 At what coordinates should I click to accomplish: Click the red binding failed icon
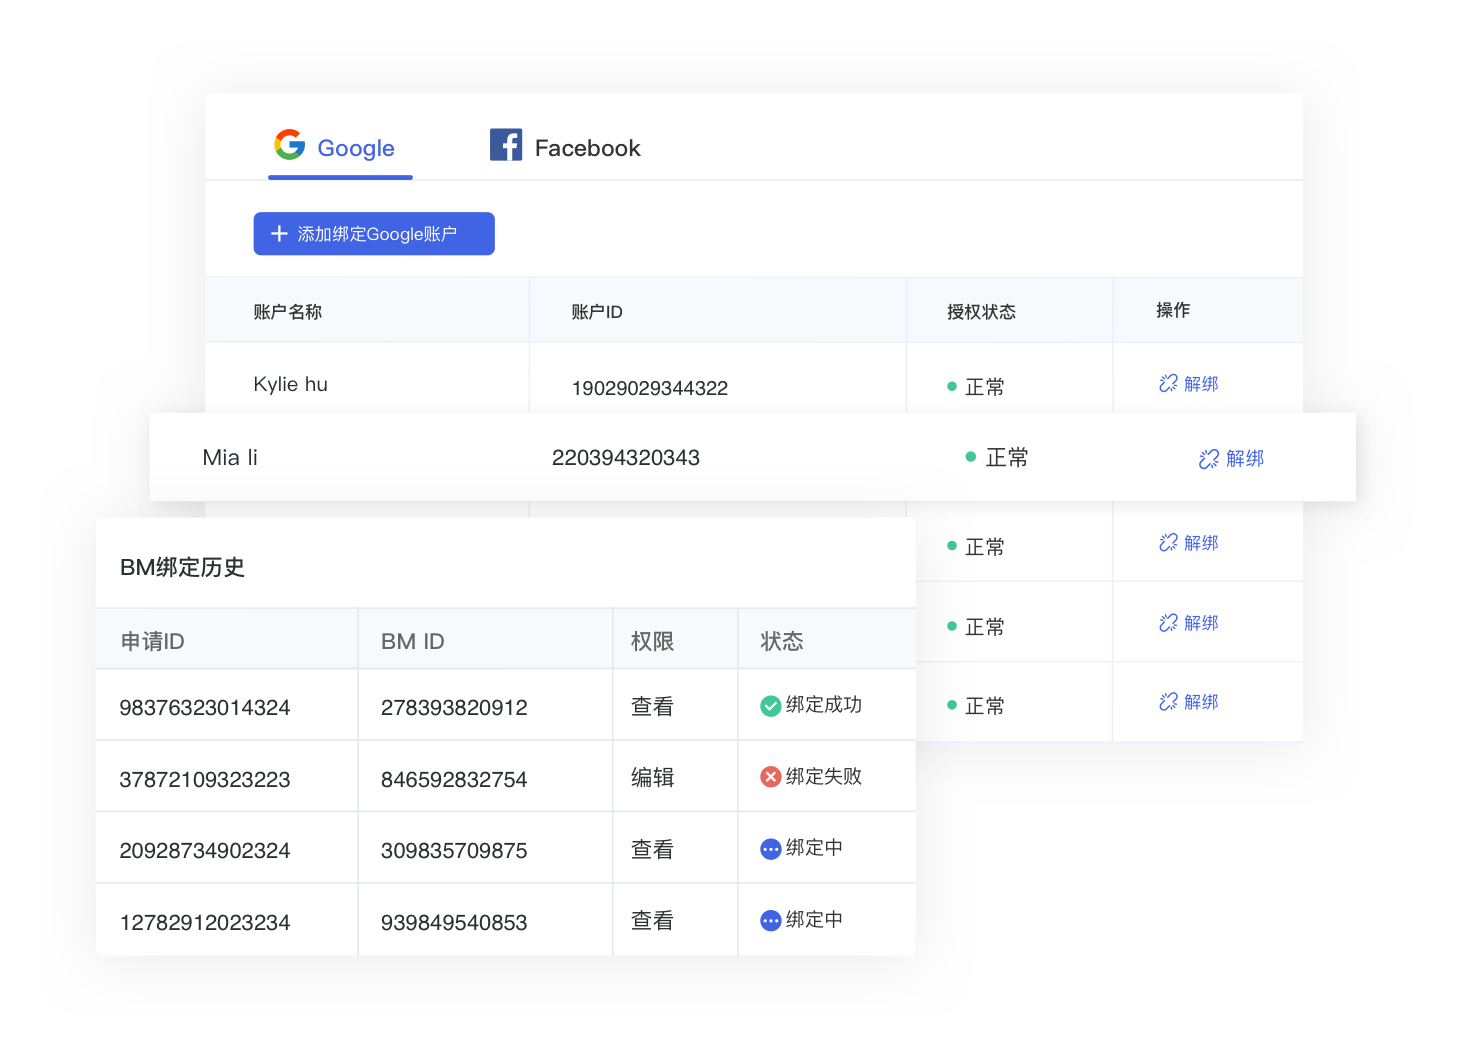coord(770,777)
